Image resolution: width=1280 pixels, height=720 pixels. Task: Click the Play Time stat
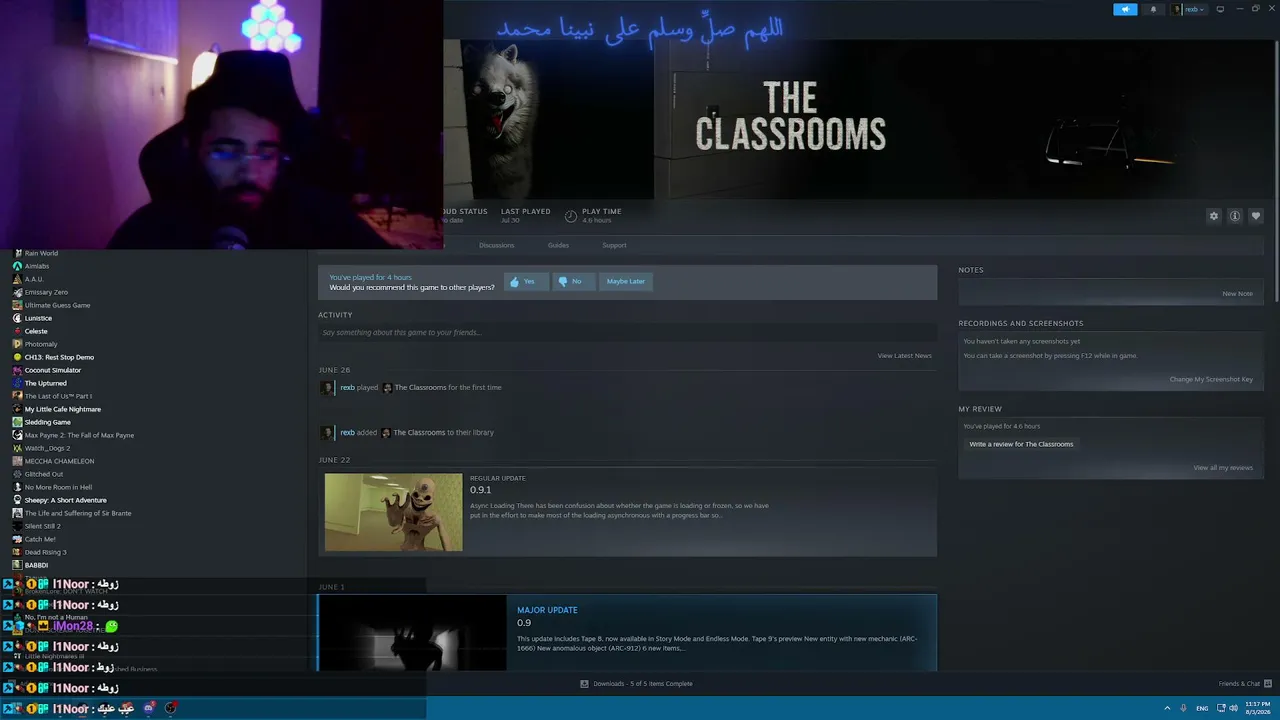593,215
